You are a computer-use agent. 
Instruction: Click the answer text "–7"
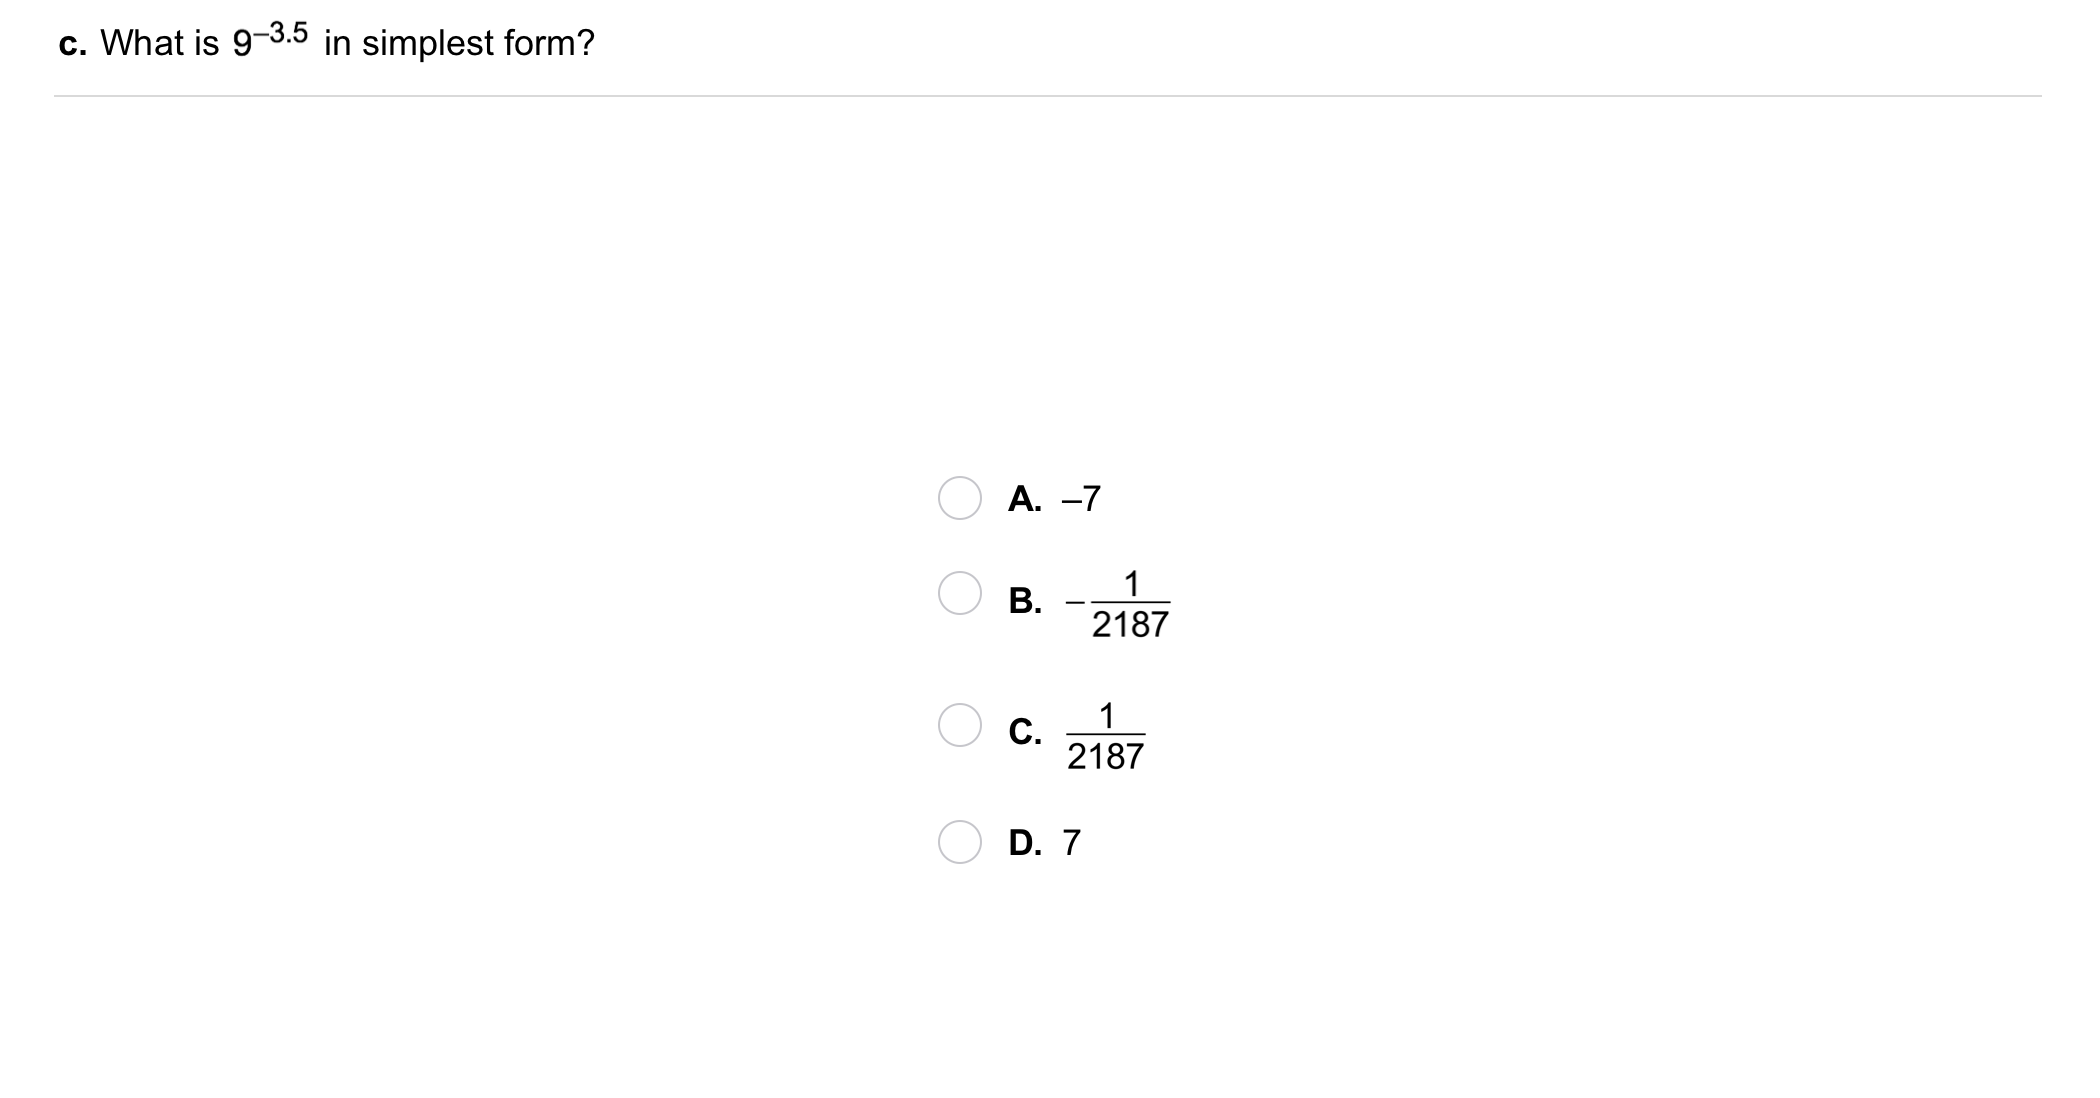pyautogui.click(x=1080, y=498)
